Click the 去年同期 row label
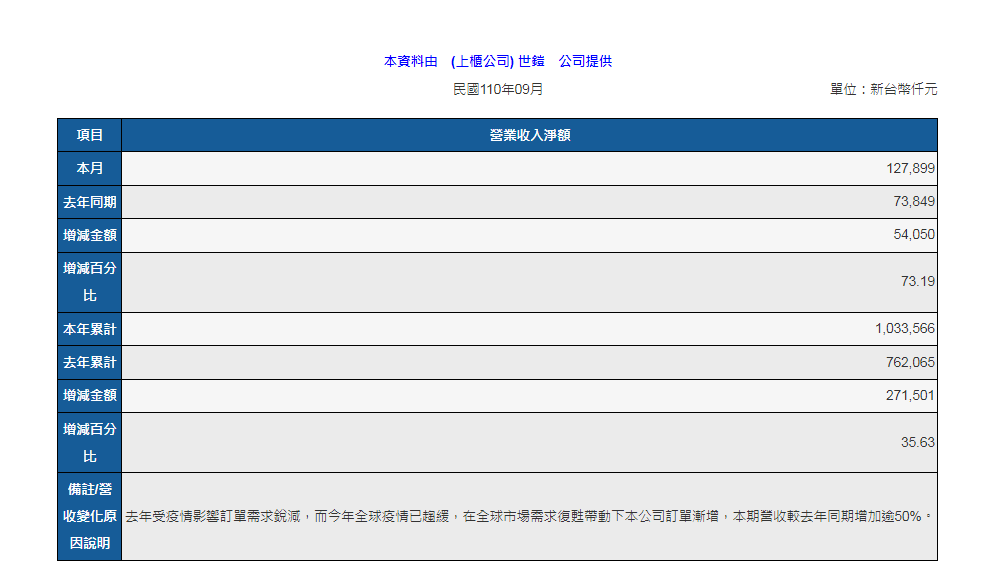The image size is (987, 579). (x=90, y=202)
